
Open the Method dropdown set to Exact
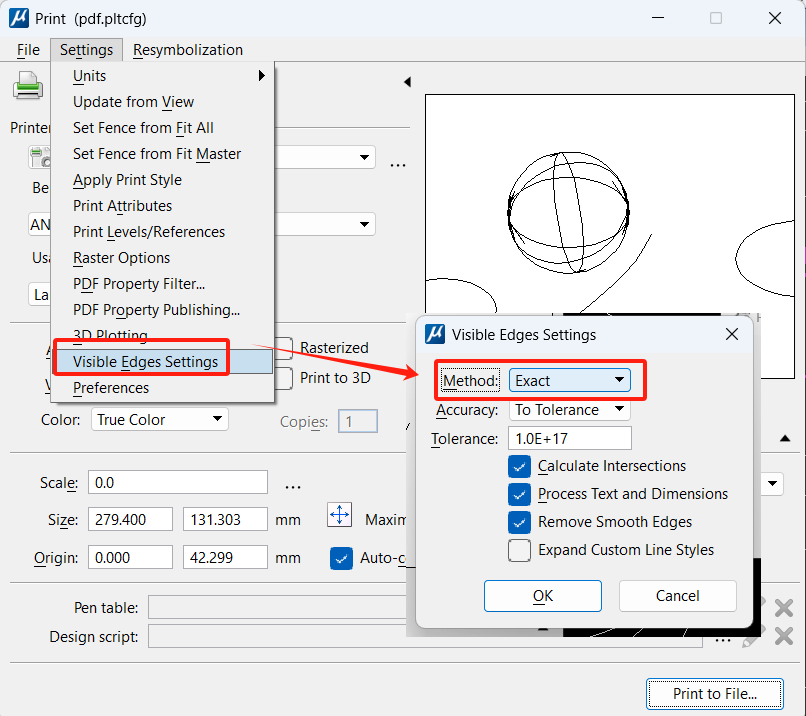(569, 380)
